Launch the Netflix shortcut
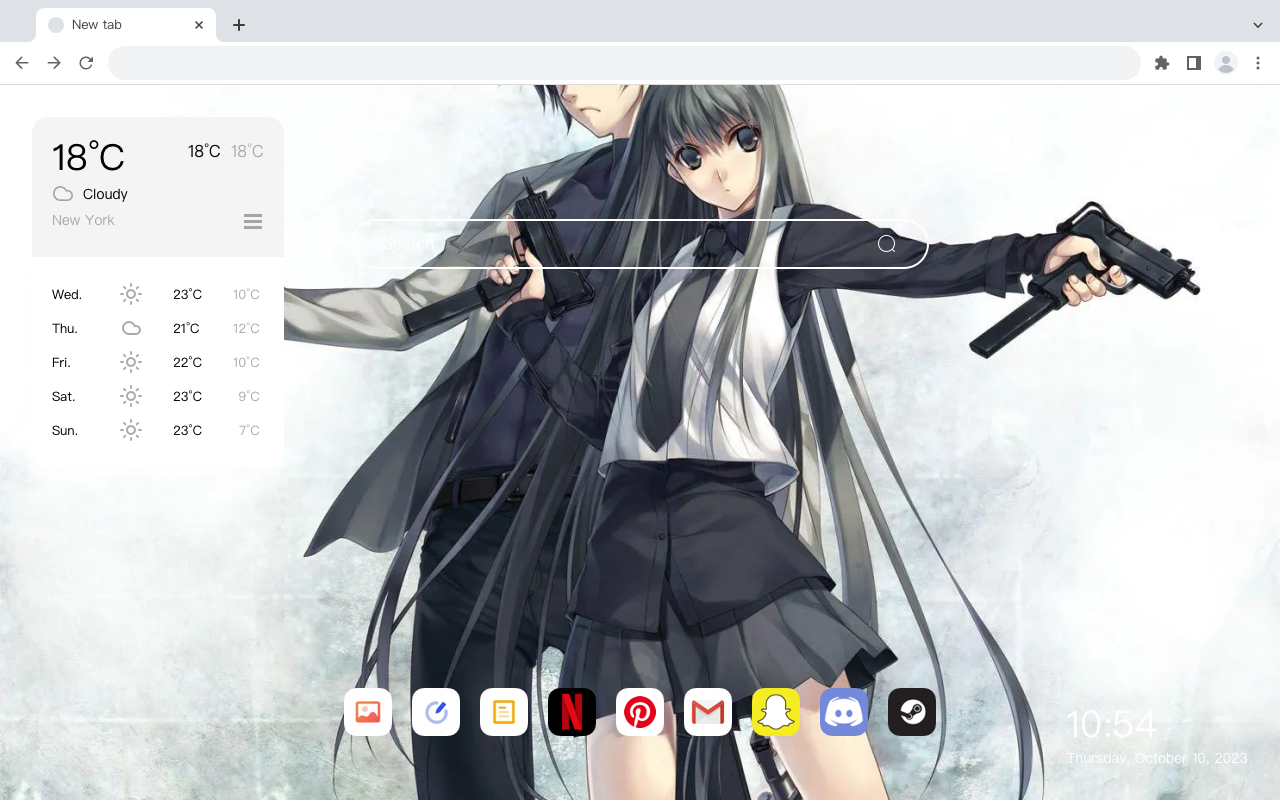The width and height of the screenshot is (1280, 800). [x=572, y=712]
